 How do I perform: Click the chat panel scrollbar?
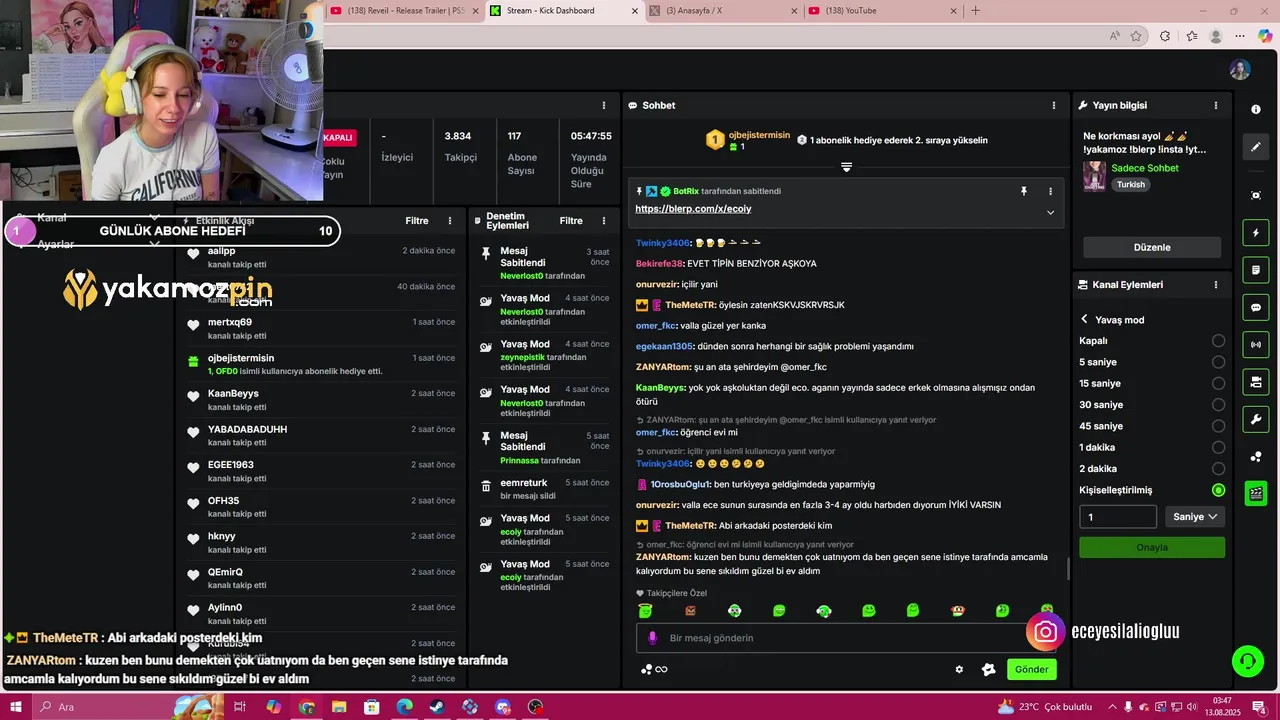tap(1068, 568)
